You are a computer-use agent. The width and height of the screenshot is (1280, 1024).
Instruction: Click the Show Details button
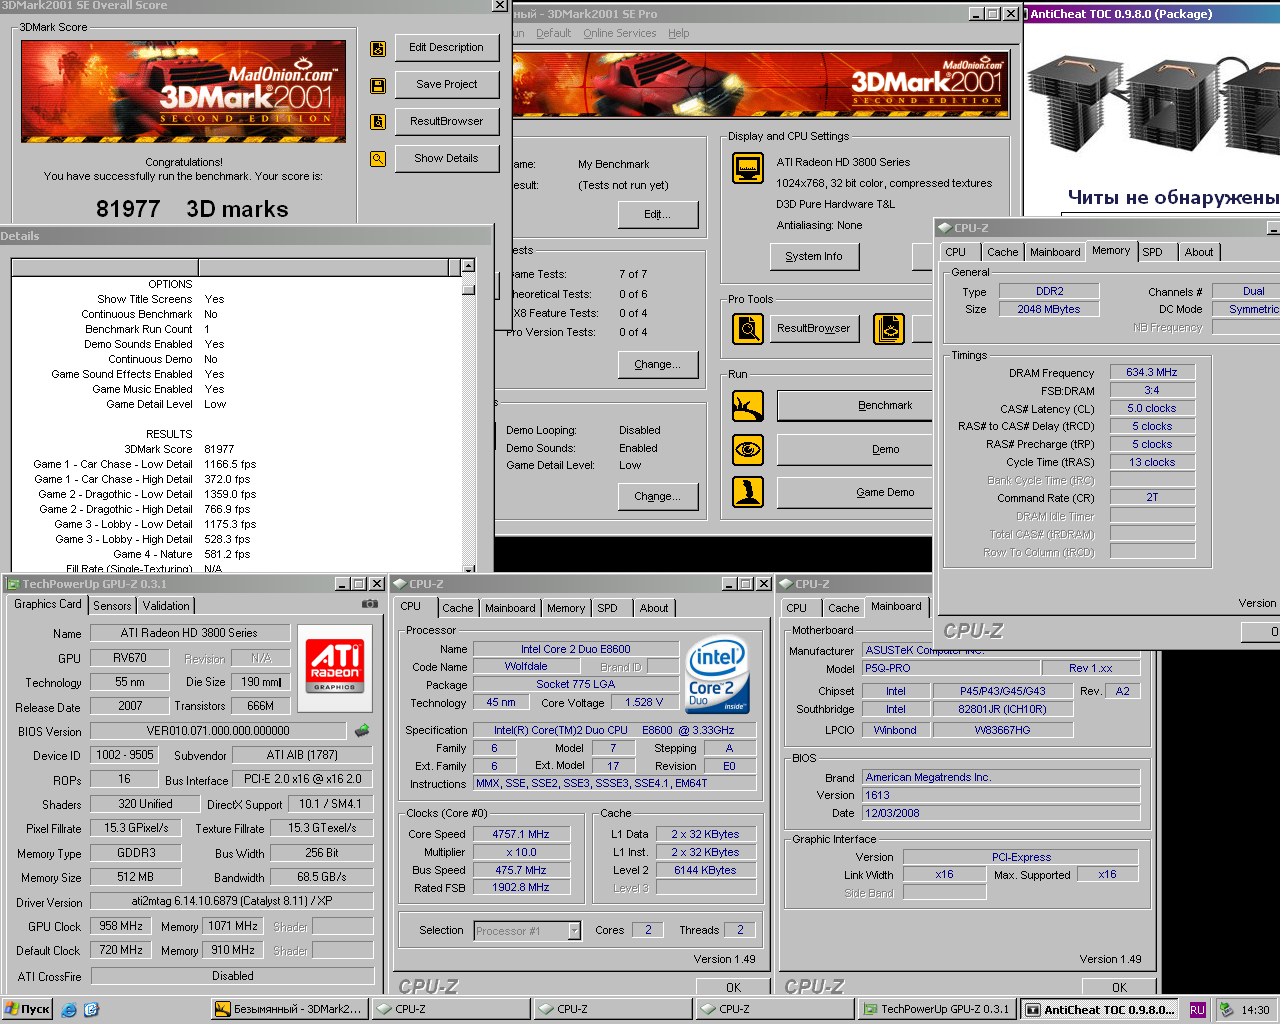coord(446,158)
